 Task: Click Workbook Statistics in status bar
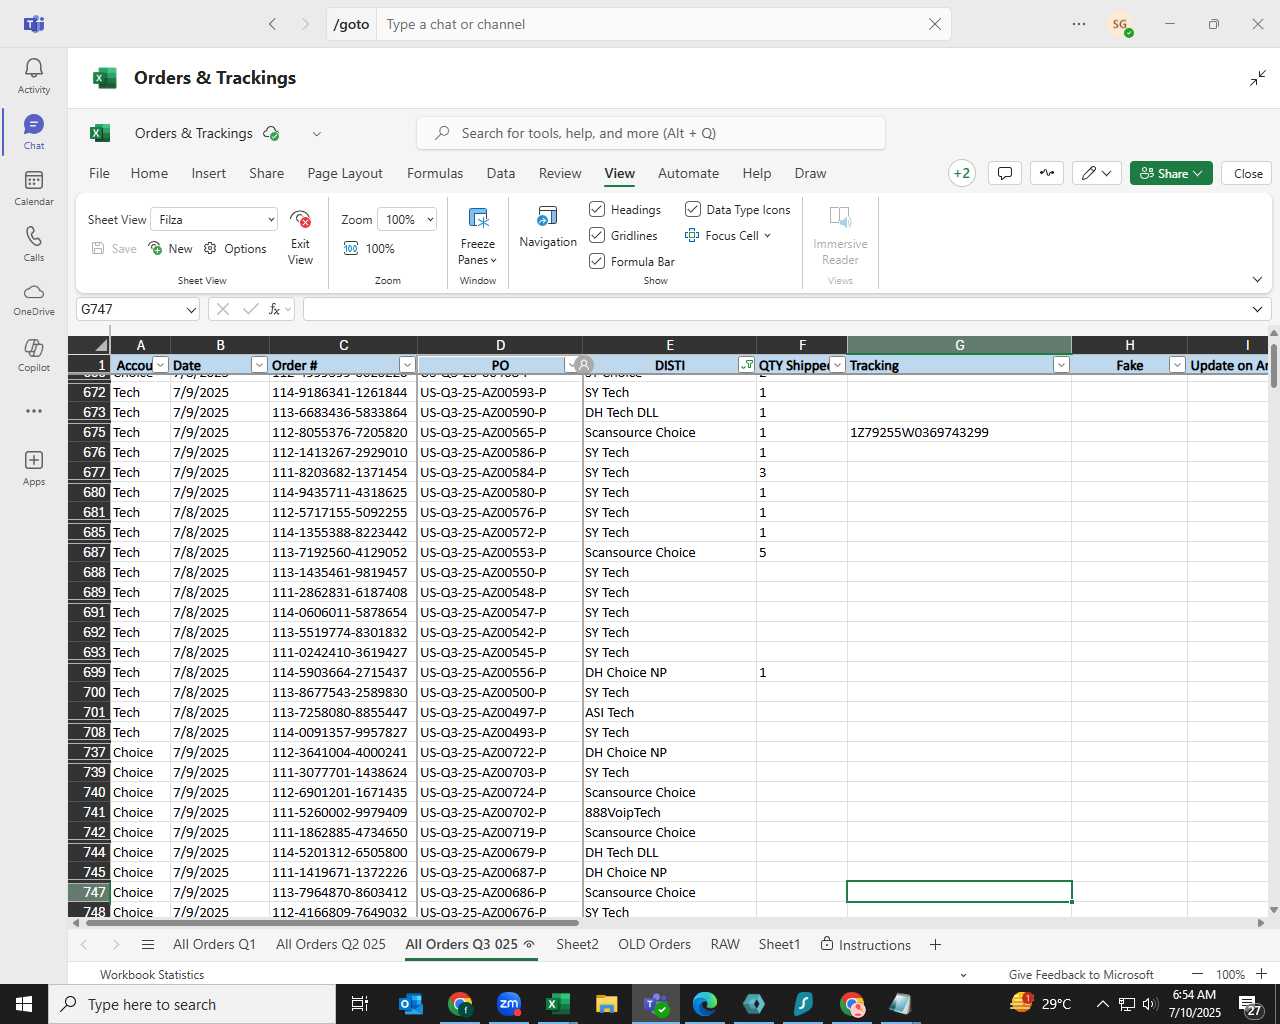[x=152, y=974]
